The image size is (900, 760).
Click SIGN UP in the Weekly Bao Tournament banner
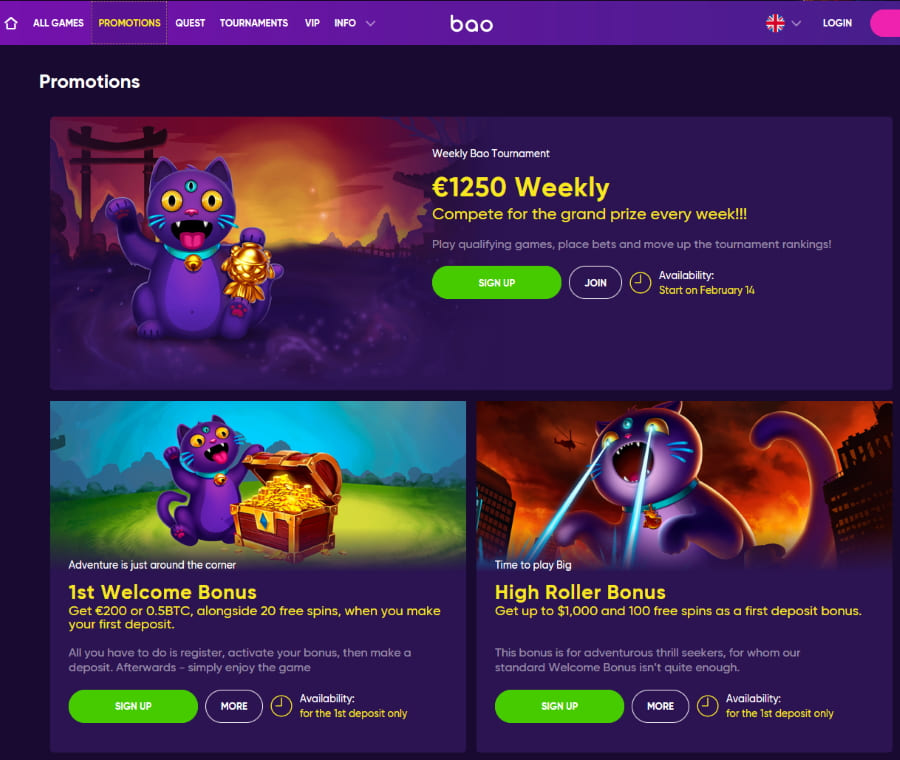coord(496,282)
